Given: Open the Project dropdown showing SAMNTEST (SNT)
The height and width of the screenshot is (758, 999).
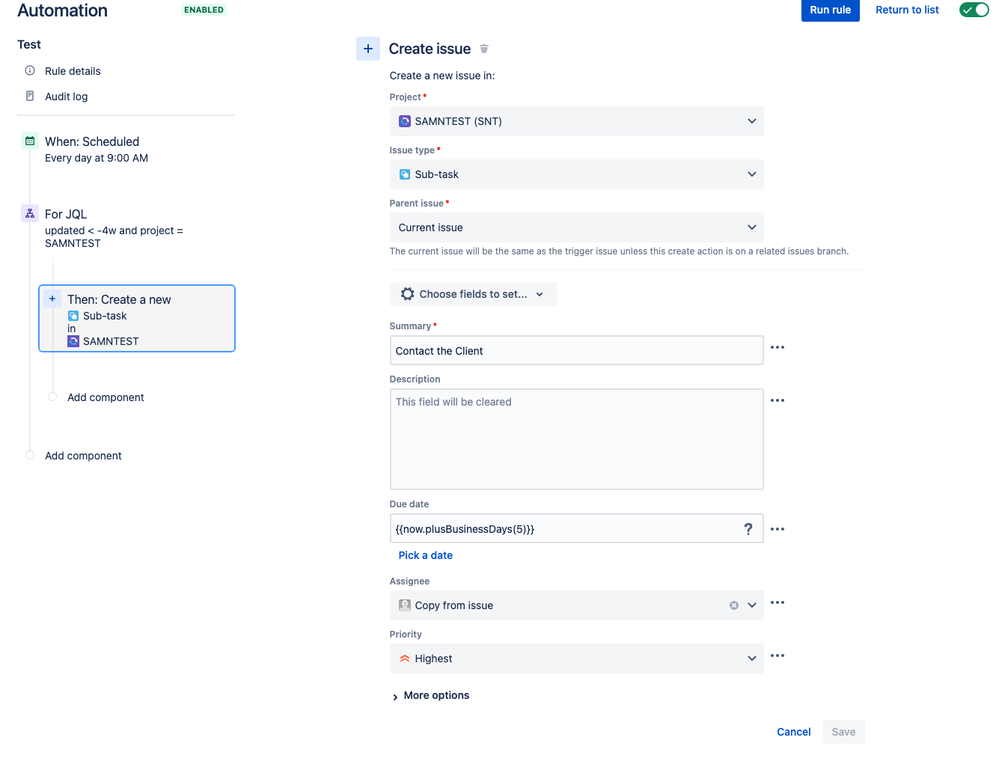Looking at the screenshot, I should [576, 121].
